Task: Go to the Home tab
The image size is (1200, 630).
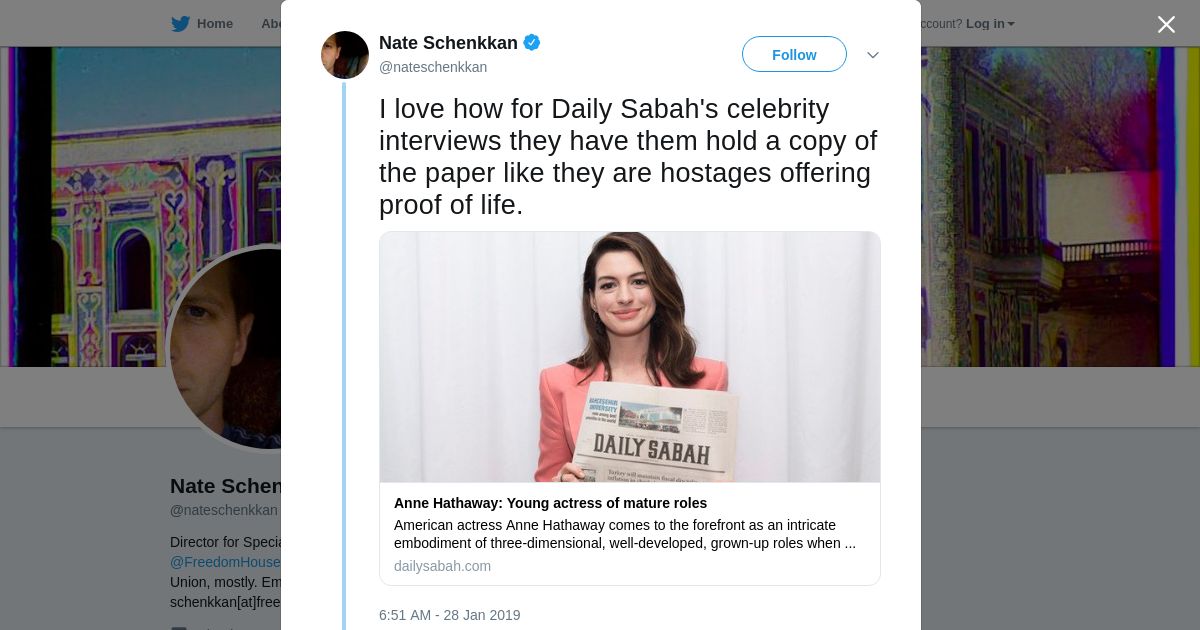Action: pos(214,24)
